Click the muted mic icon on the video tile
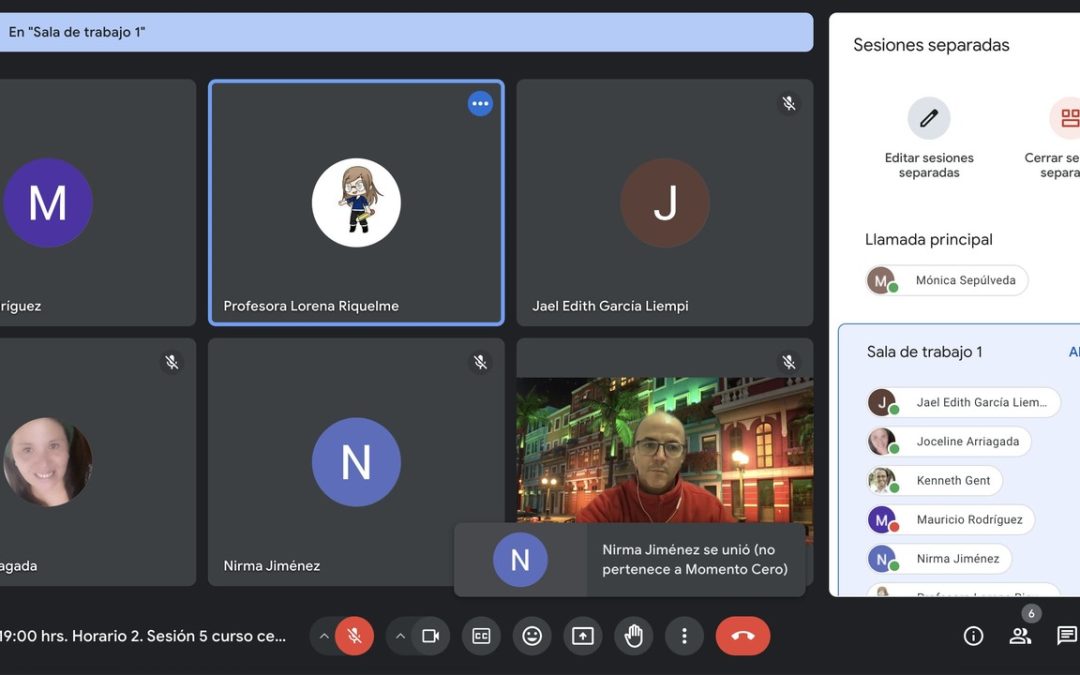 tap(789, 362)
